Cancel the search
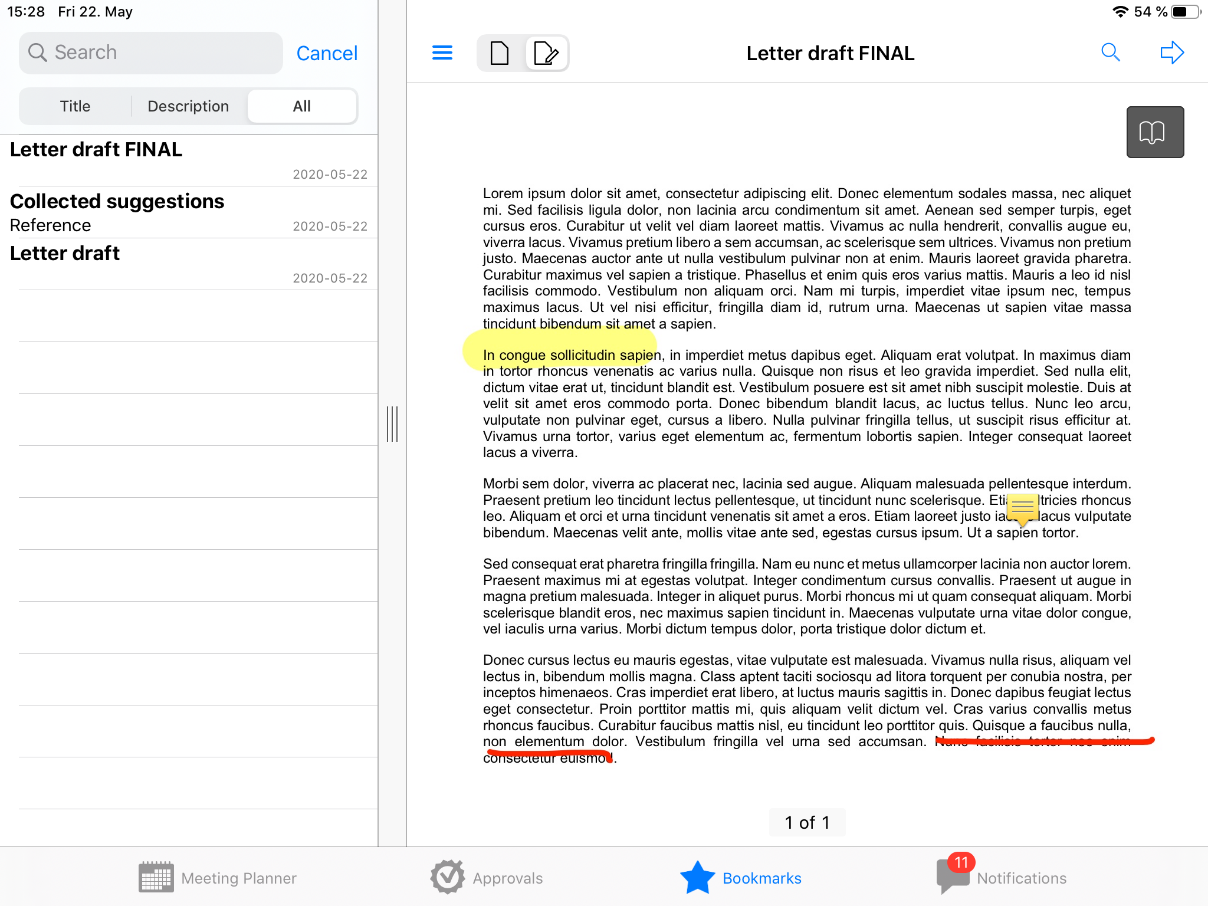 pos(327,53)
